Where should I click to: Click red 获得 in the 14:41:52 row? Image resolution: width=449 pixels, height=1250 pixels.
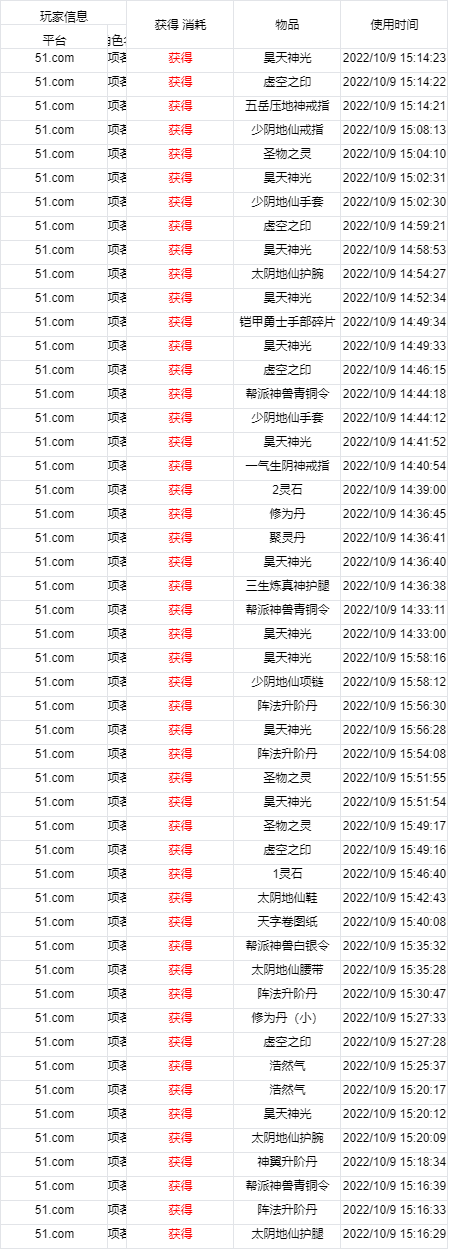[x=180, y=442]
